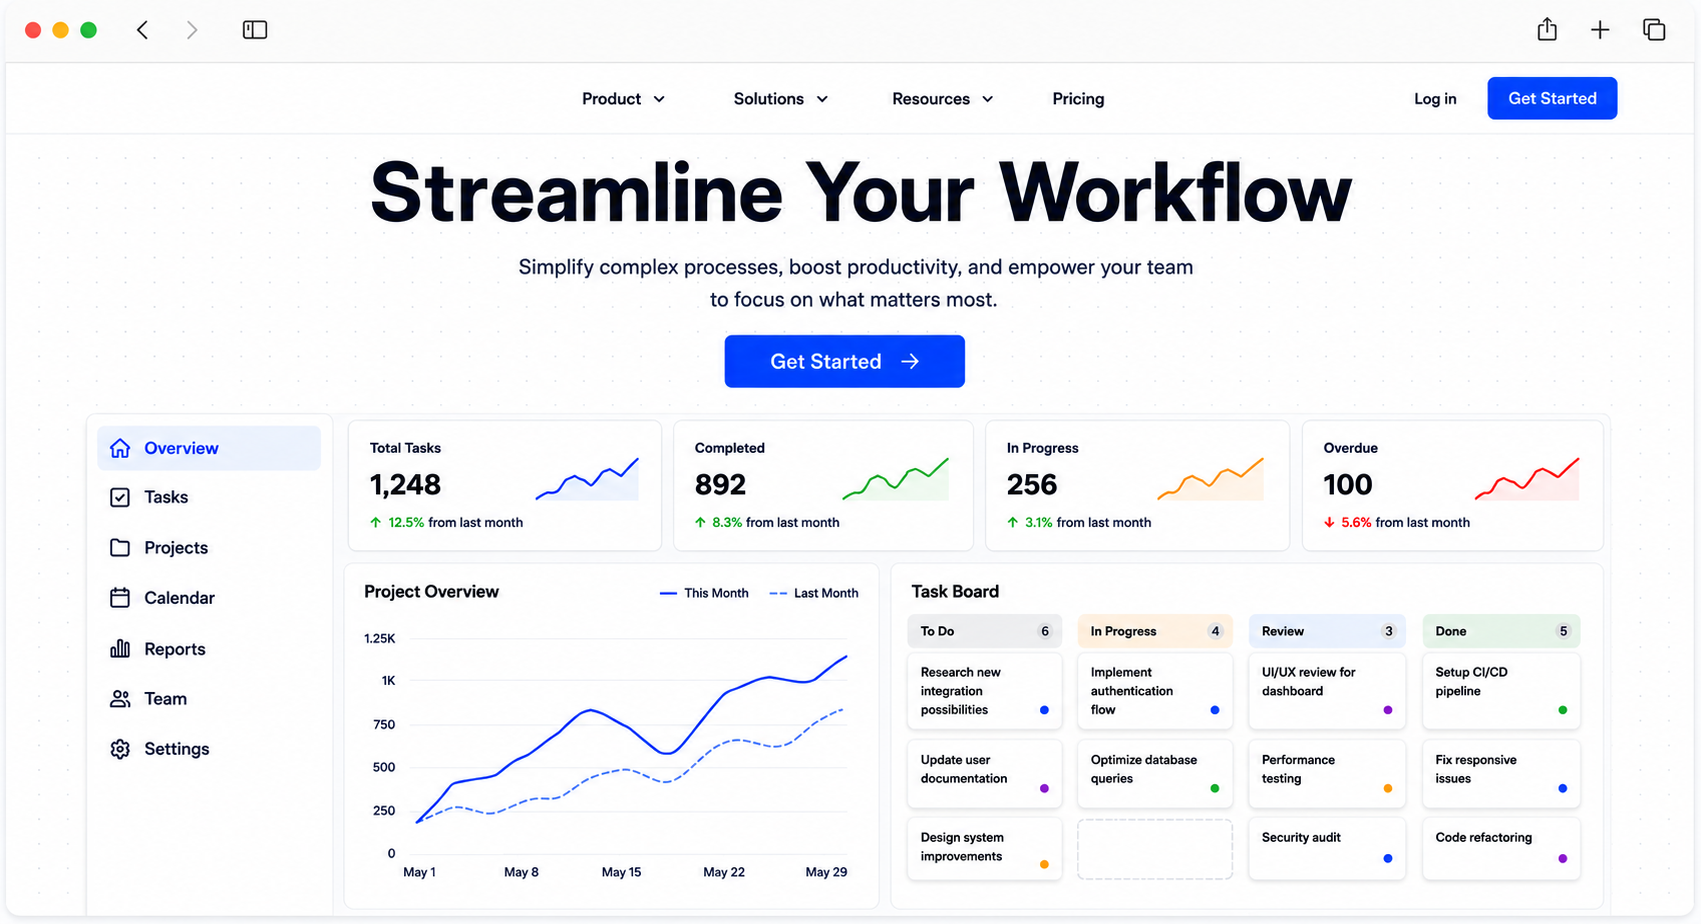1701x924 pixels.
Task: Open UI/UX review for dashboard card
Action: (1327, 691)
